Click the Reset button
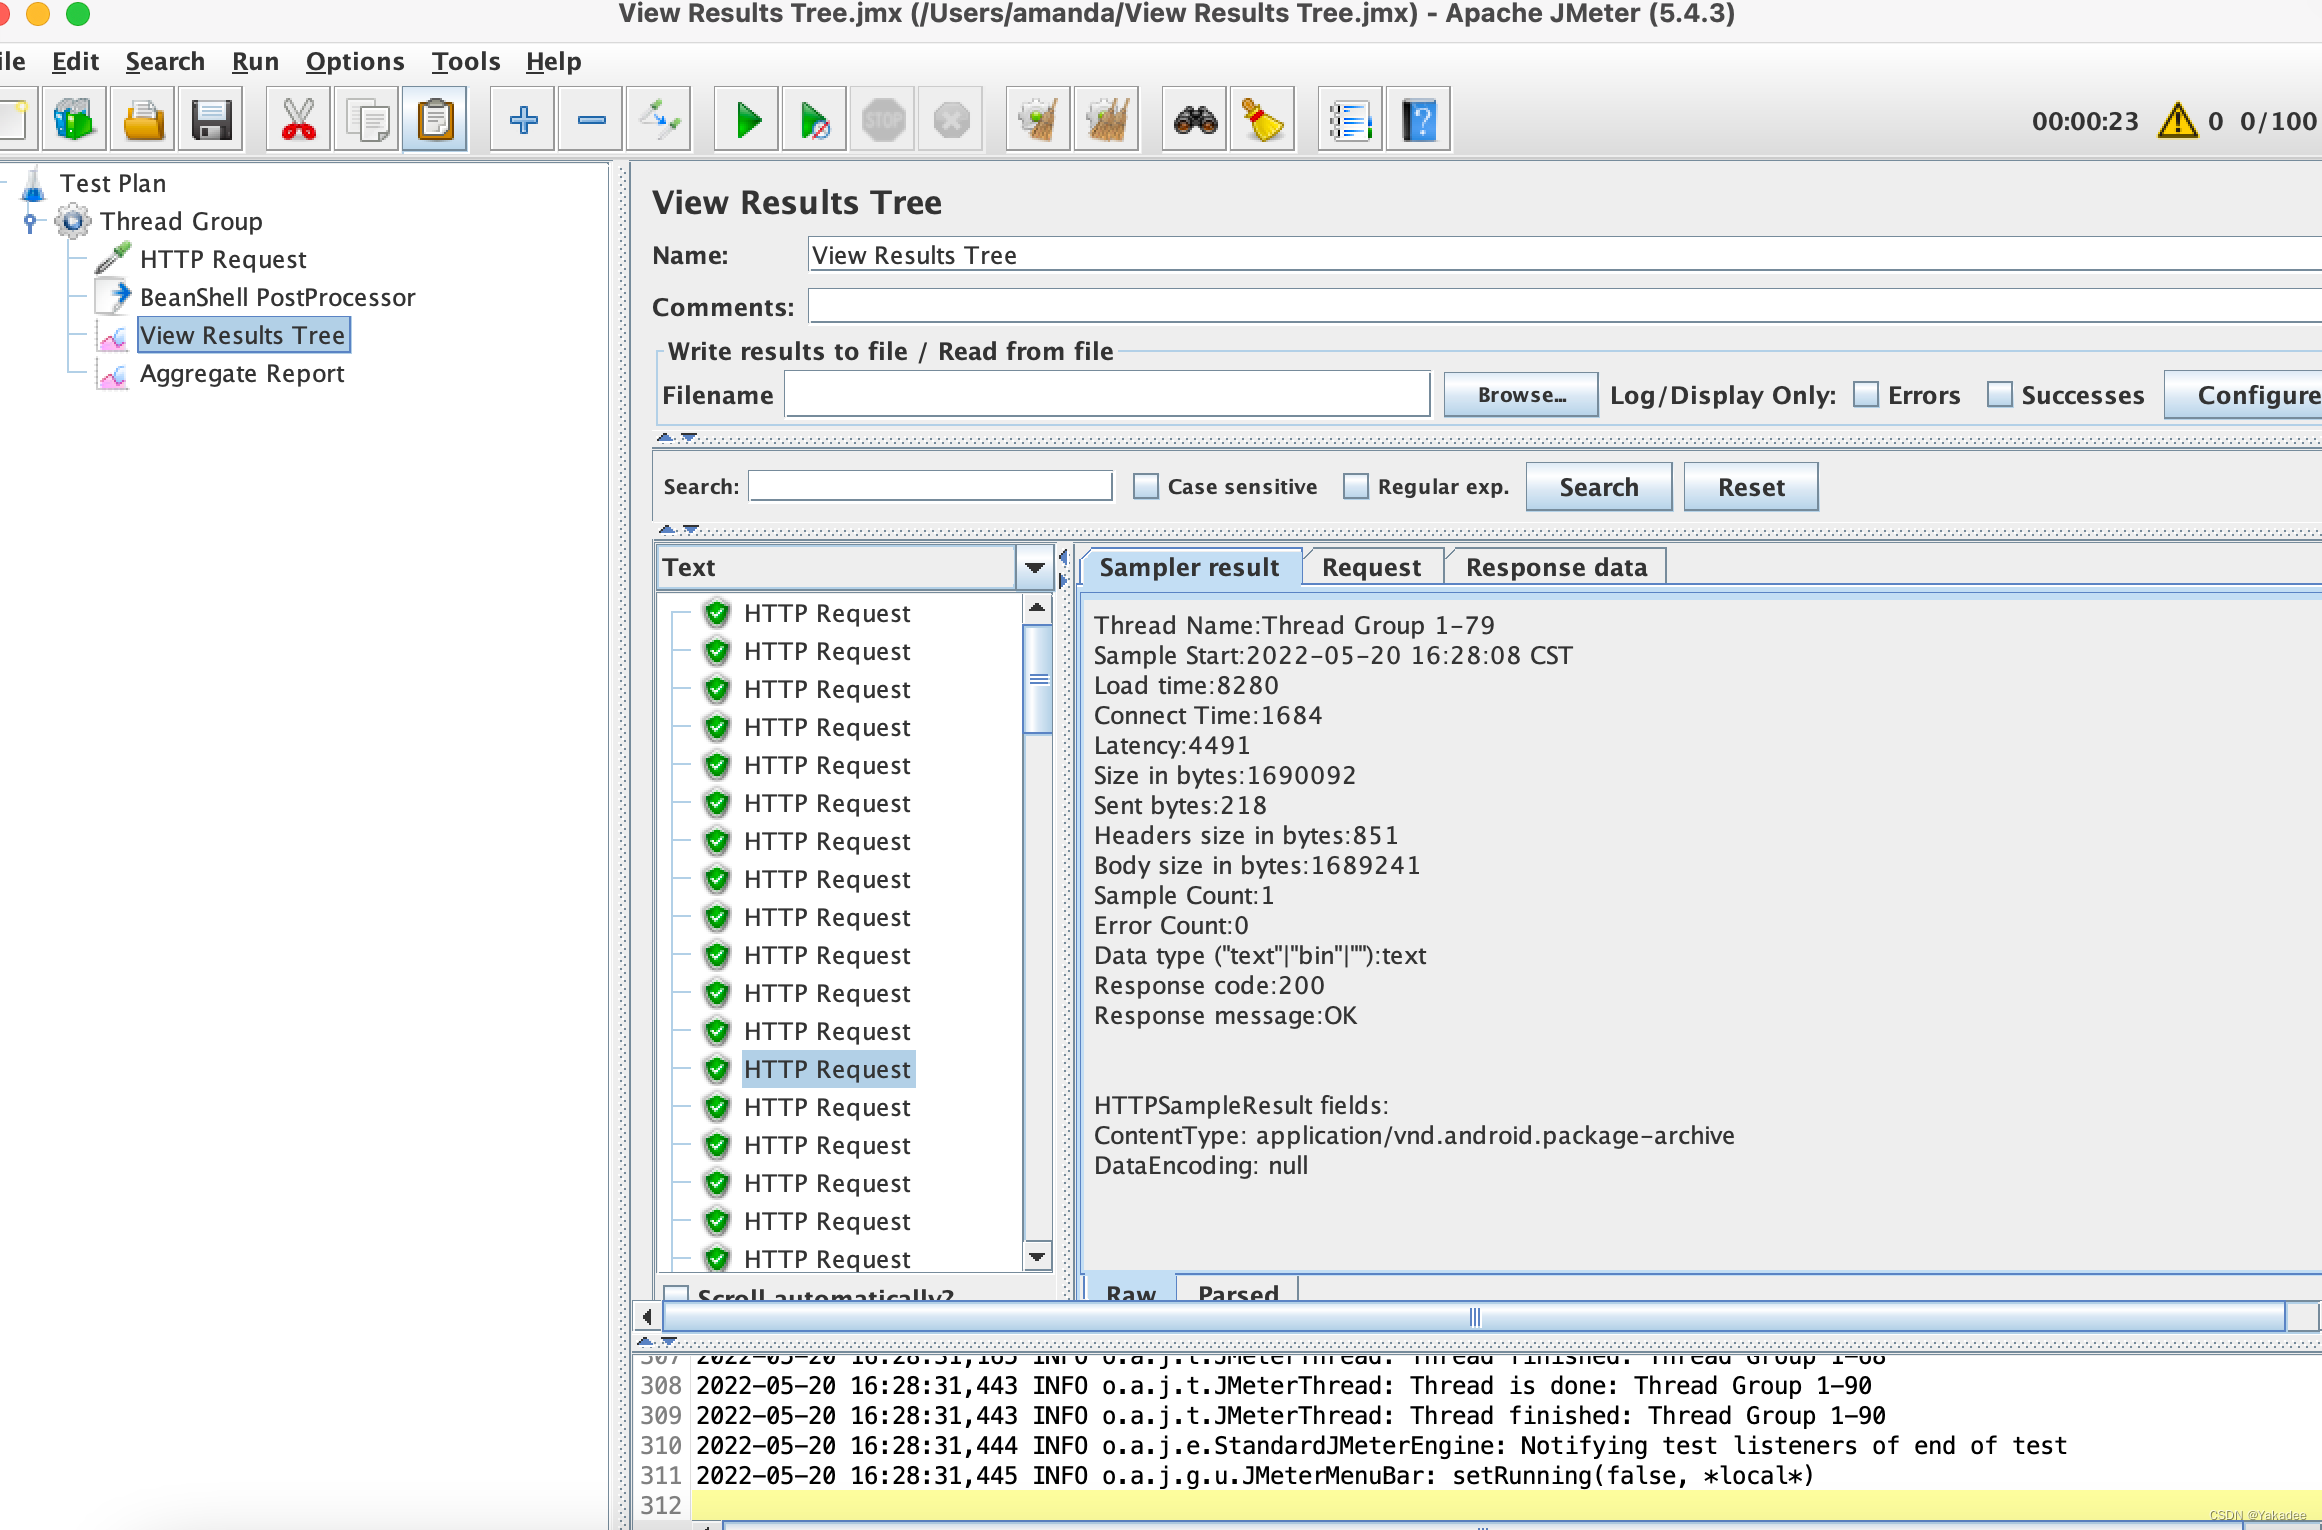2322x1530 pixels. click(x=1751, y=487)
